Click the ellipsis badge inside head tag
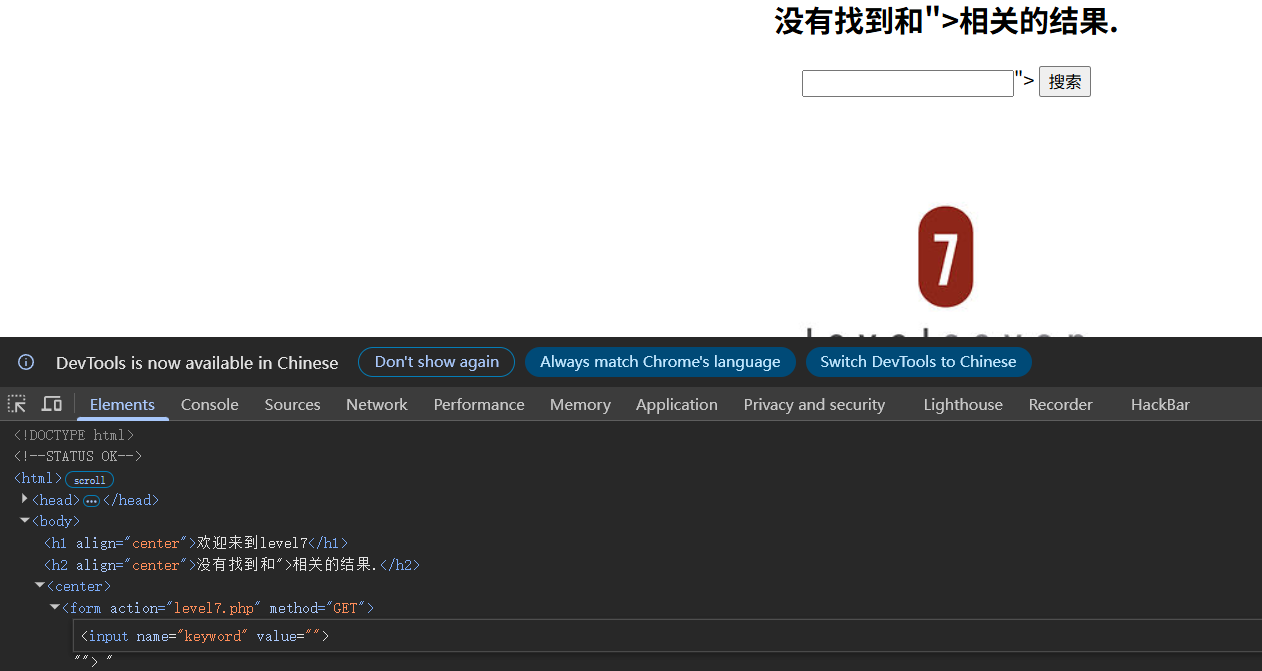Viewport: 1262px width, 671px height. point(91,501)
